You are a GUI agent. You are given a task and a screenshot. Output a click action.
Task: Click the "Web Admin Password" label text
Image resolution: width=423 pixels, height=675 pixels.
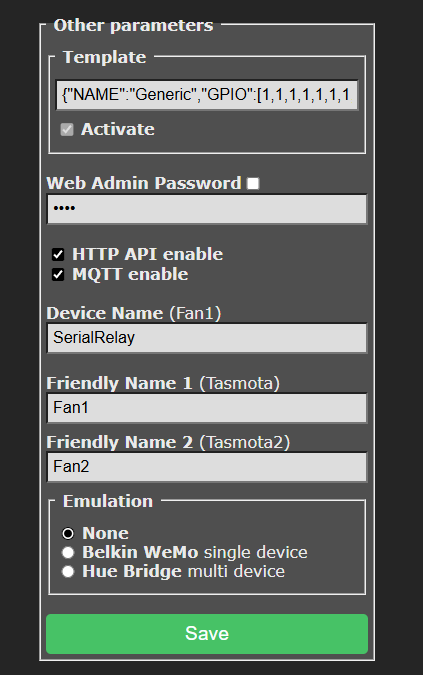point(144,183)
